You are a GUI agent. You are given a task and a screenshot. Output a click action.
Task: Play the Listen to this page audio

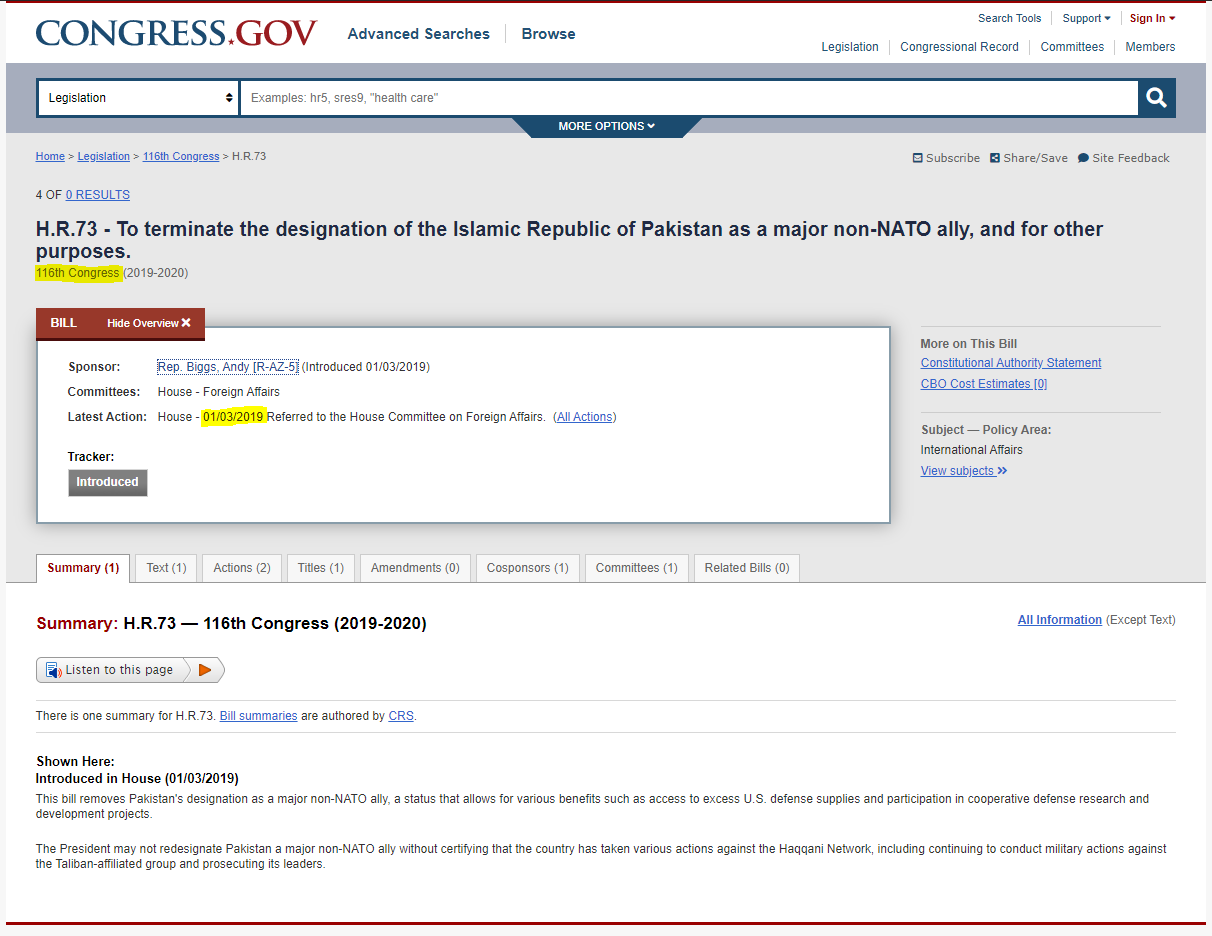(205, 670)
